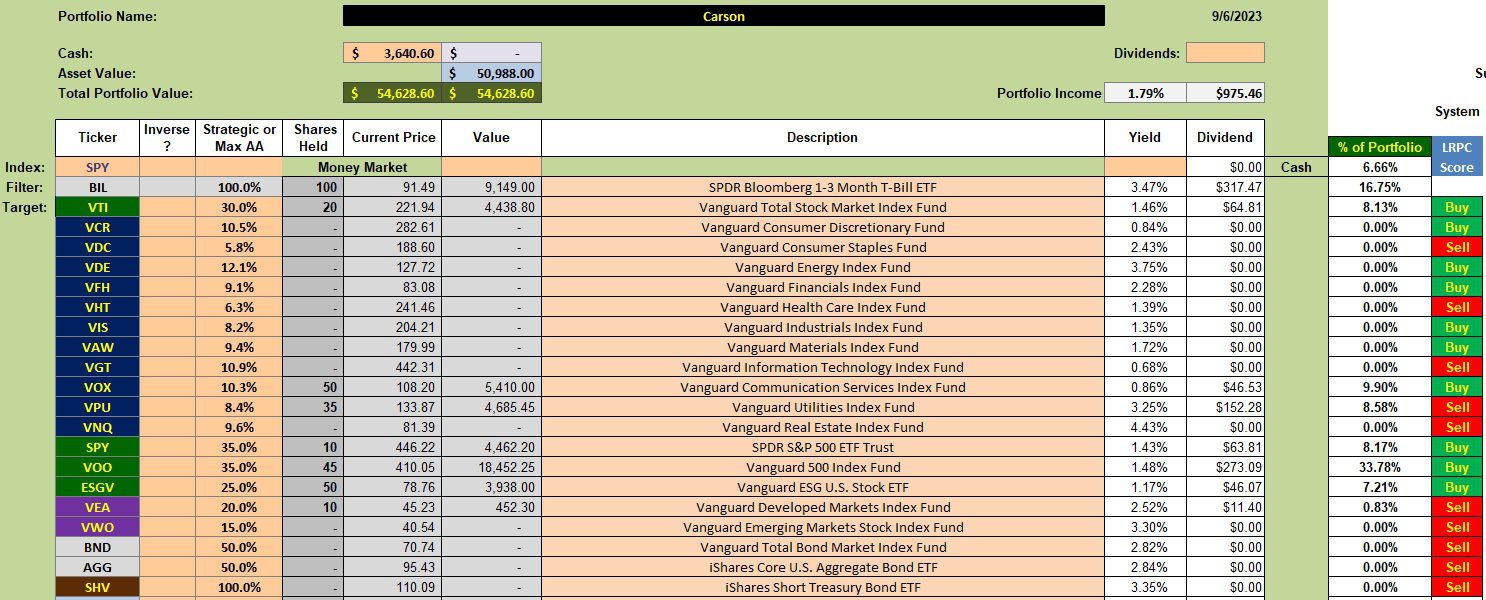Select VOO portfolio percentage 33.78%

point(1379,467)
